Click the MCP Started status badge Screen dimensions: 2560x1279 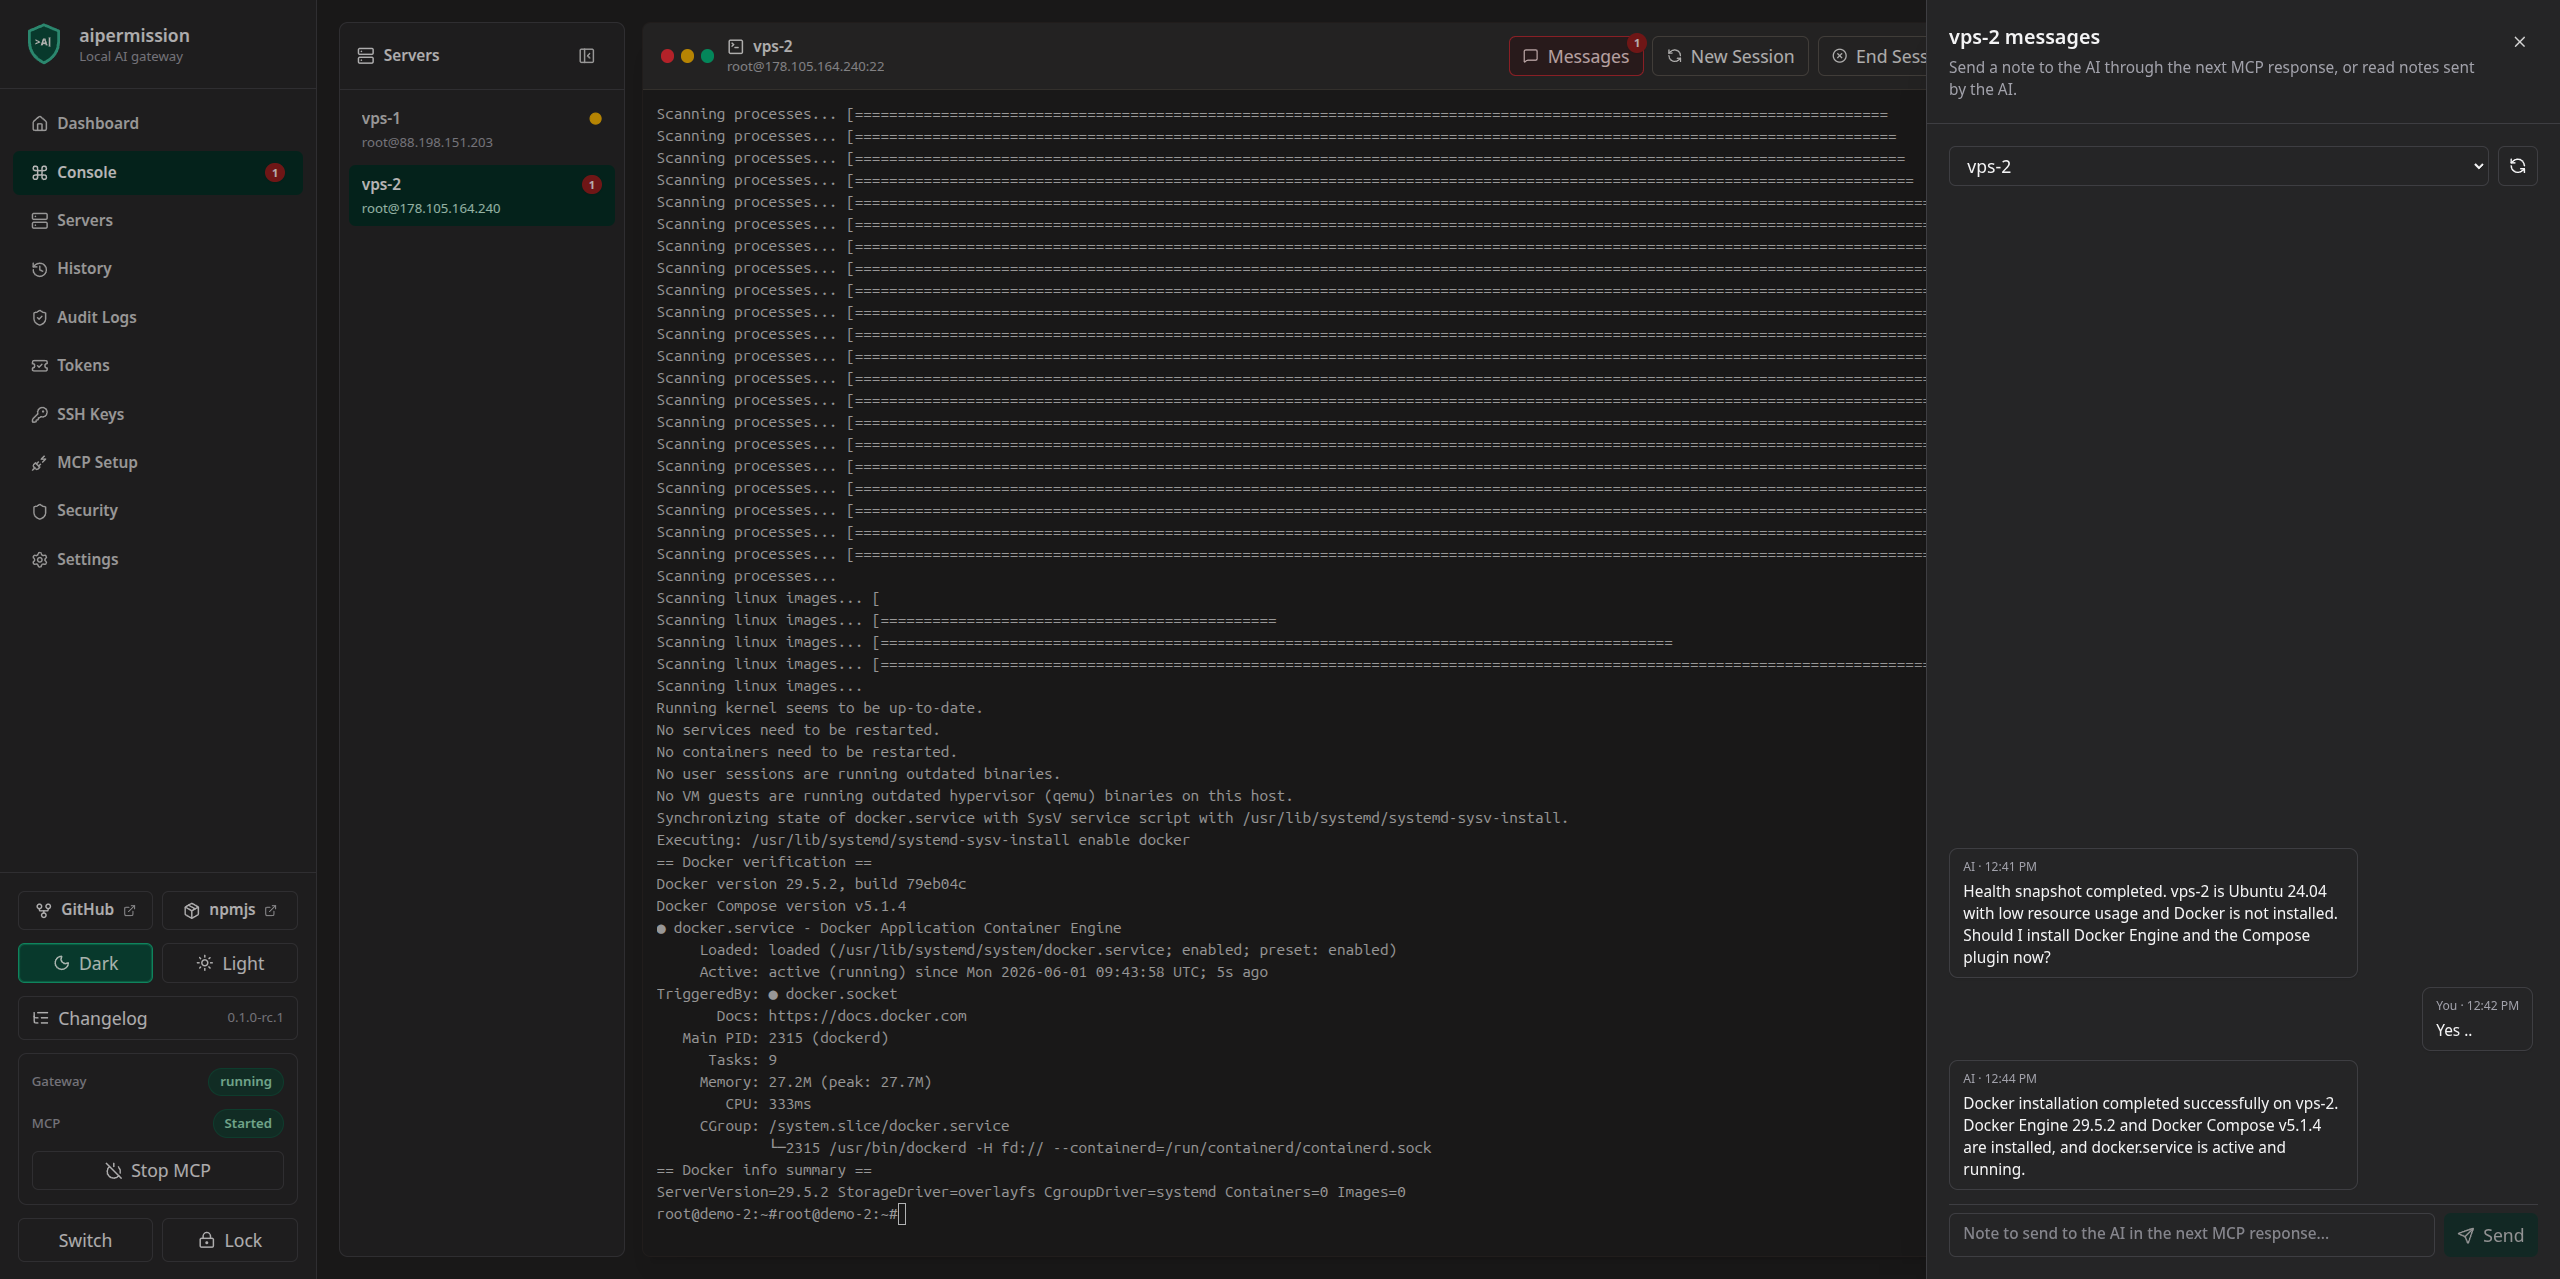(248, 1123)
